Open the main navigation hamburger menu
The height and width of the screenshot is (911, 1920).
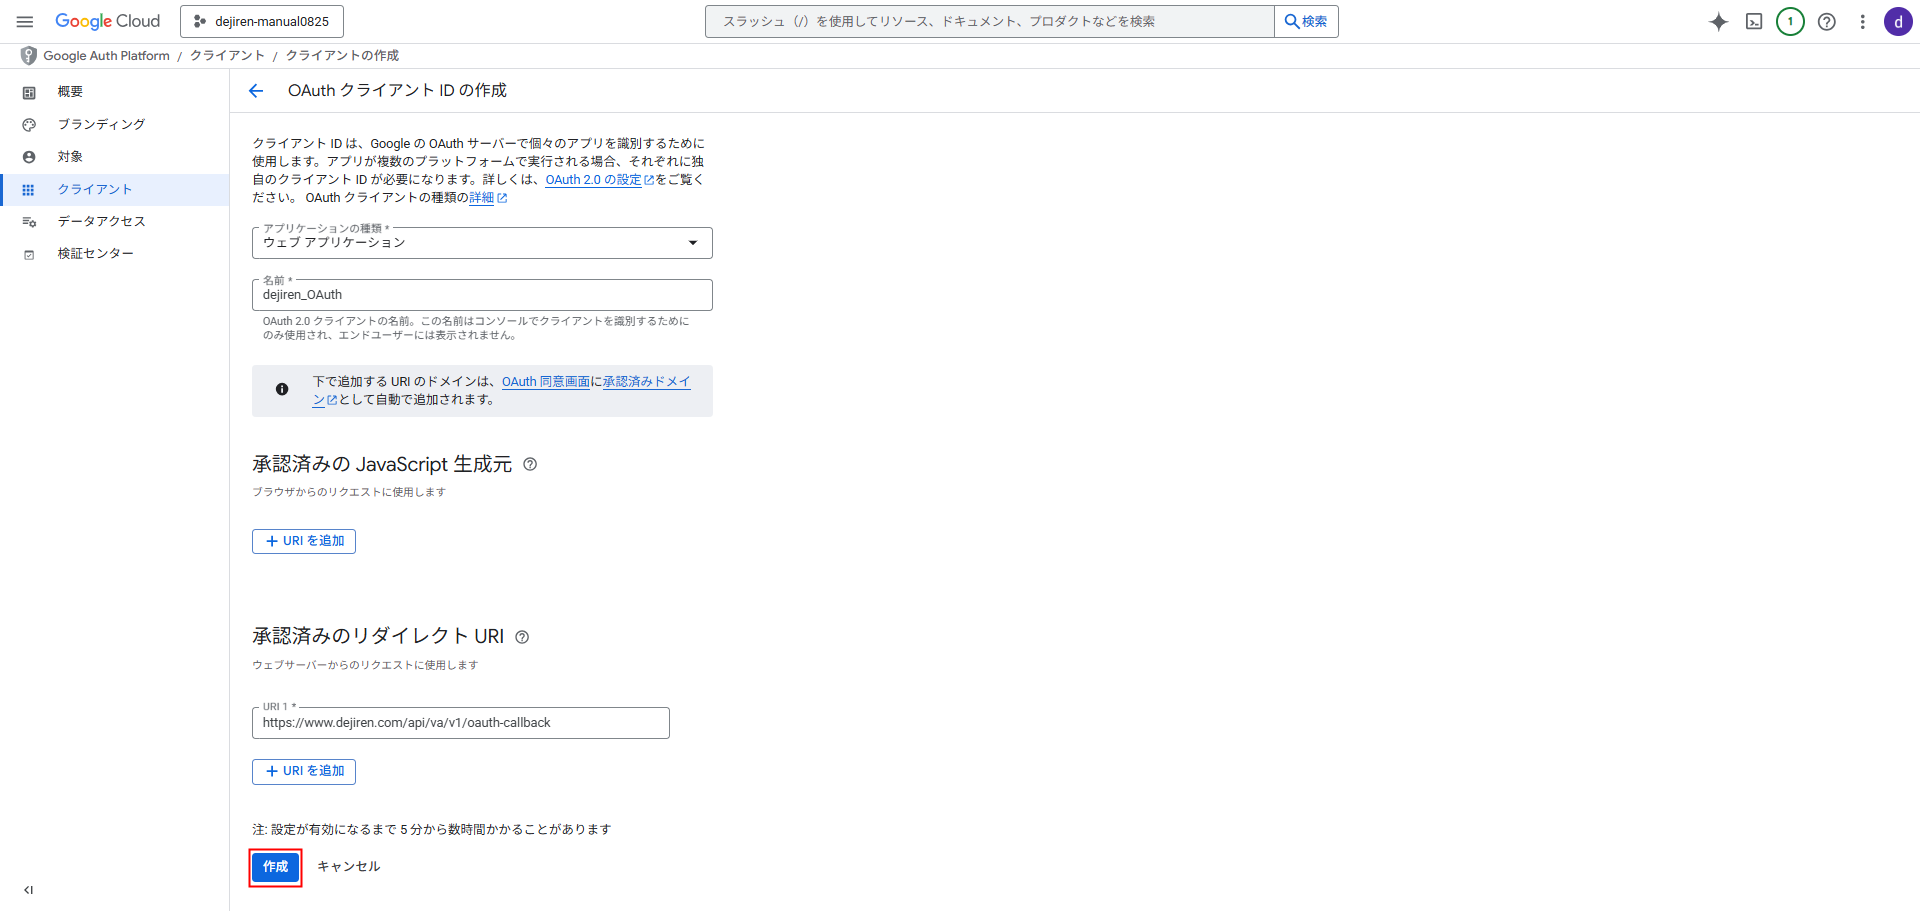point(25,21)
